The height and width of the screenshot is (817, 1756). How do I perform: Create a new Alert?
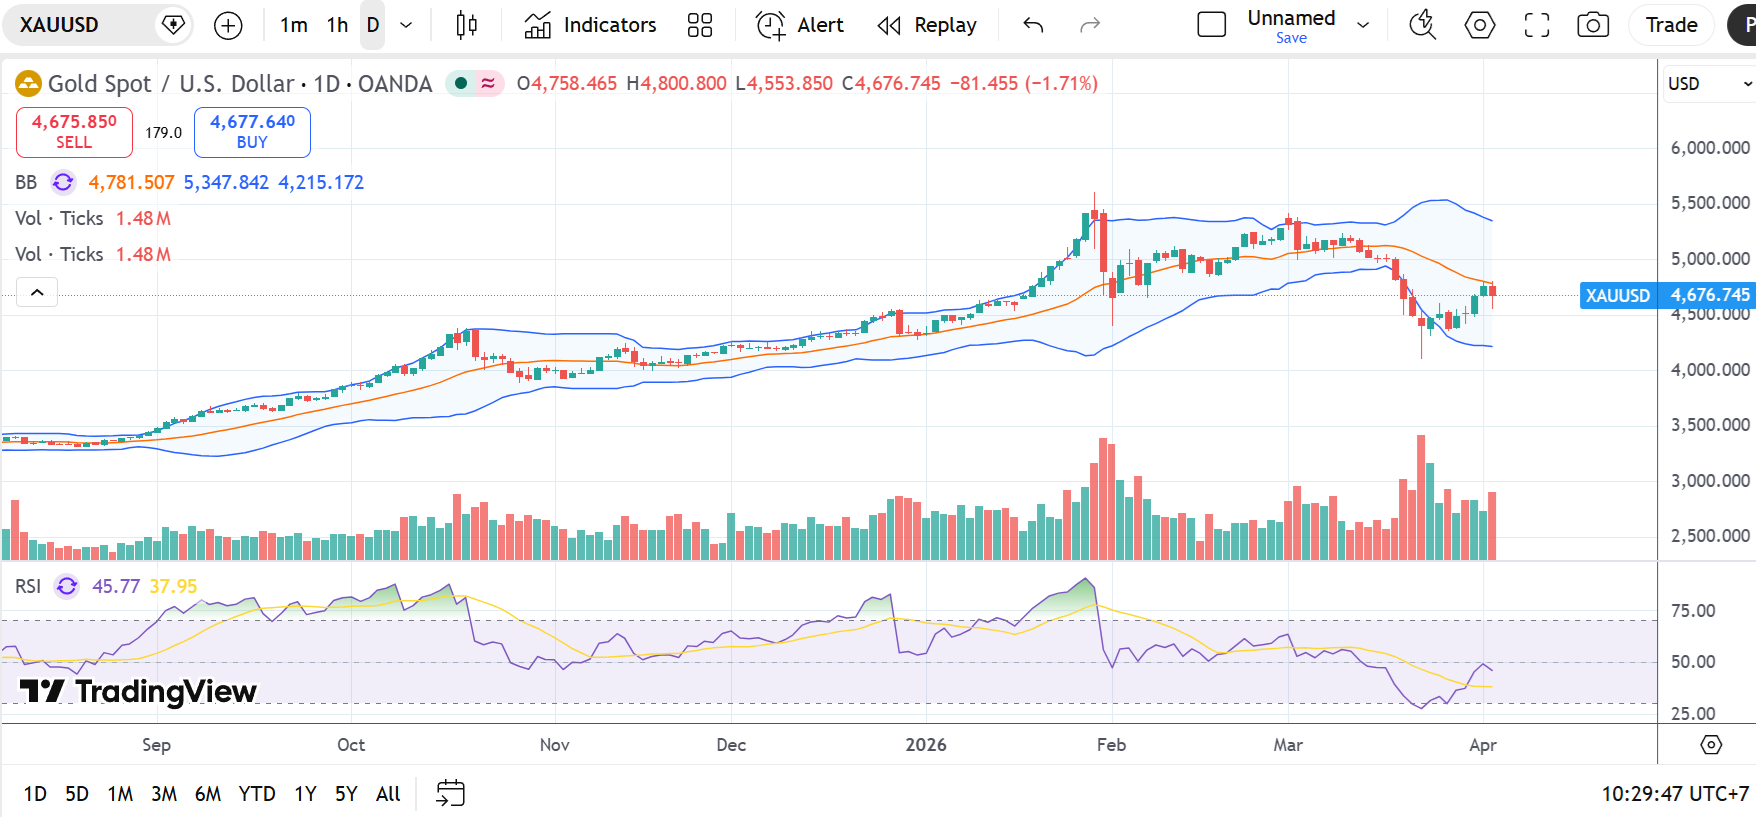(x=800, y=26)
